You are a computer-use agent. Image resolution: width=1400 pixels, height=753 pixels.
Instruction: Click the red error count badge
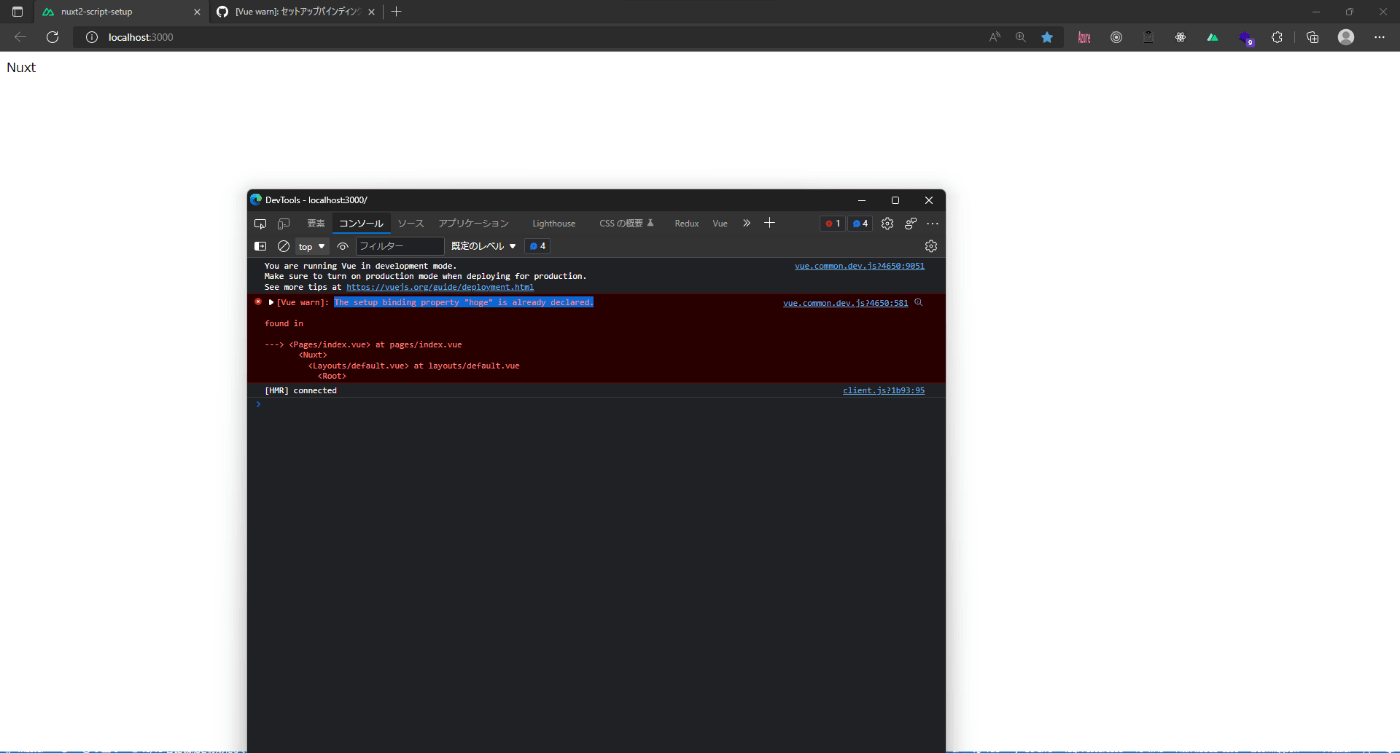[832, 223]
